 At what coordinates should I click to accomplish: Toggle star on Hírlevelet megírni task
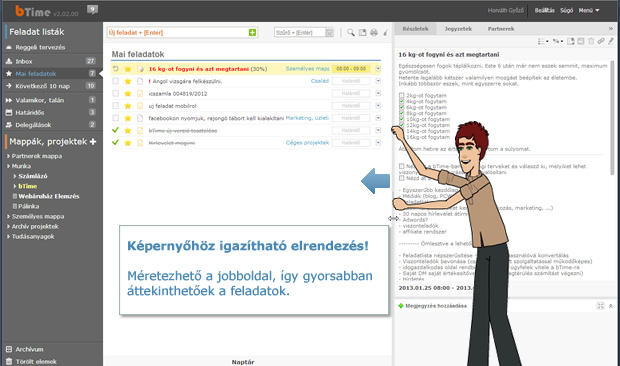pos(128,143)
